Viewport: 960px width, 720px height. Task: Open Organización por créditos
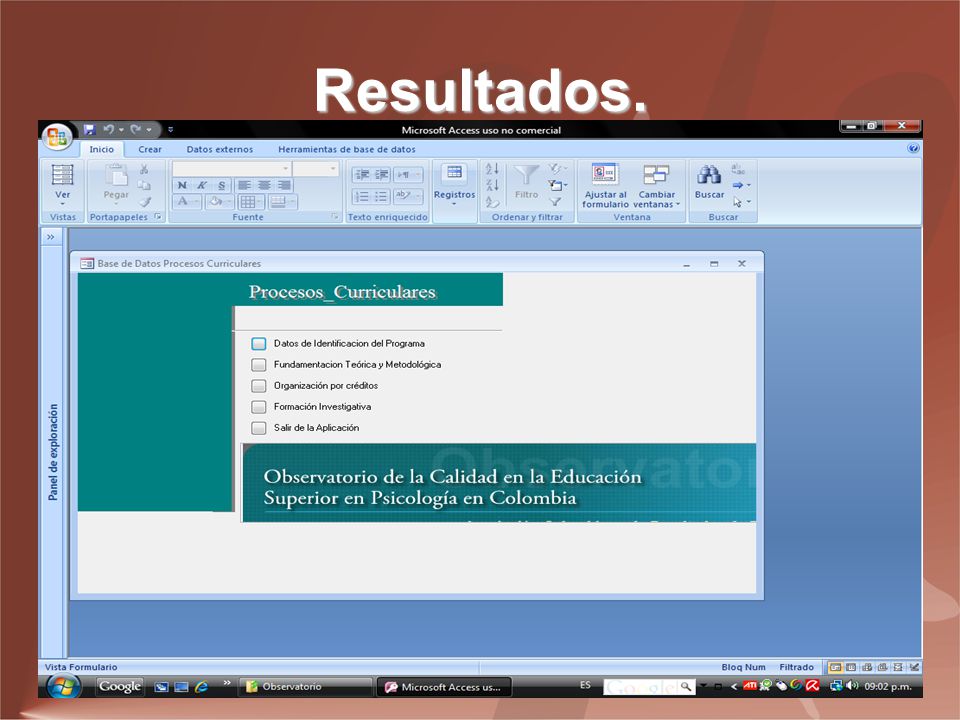[x=258, y=386]
